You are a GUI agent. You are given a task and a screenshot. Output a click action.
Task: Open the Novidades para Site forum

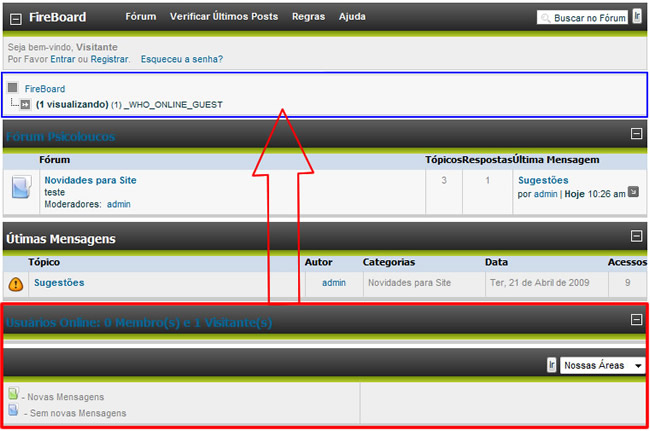click(x=90, y=180)
